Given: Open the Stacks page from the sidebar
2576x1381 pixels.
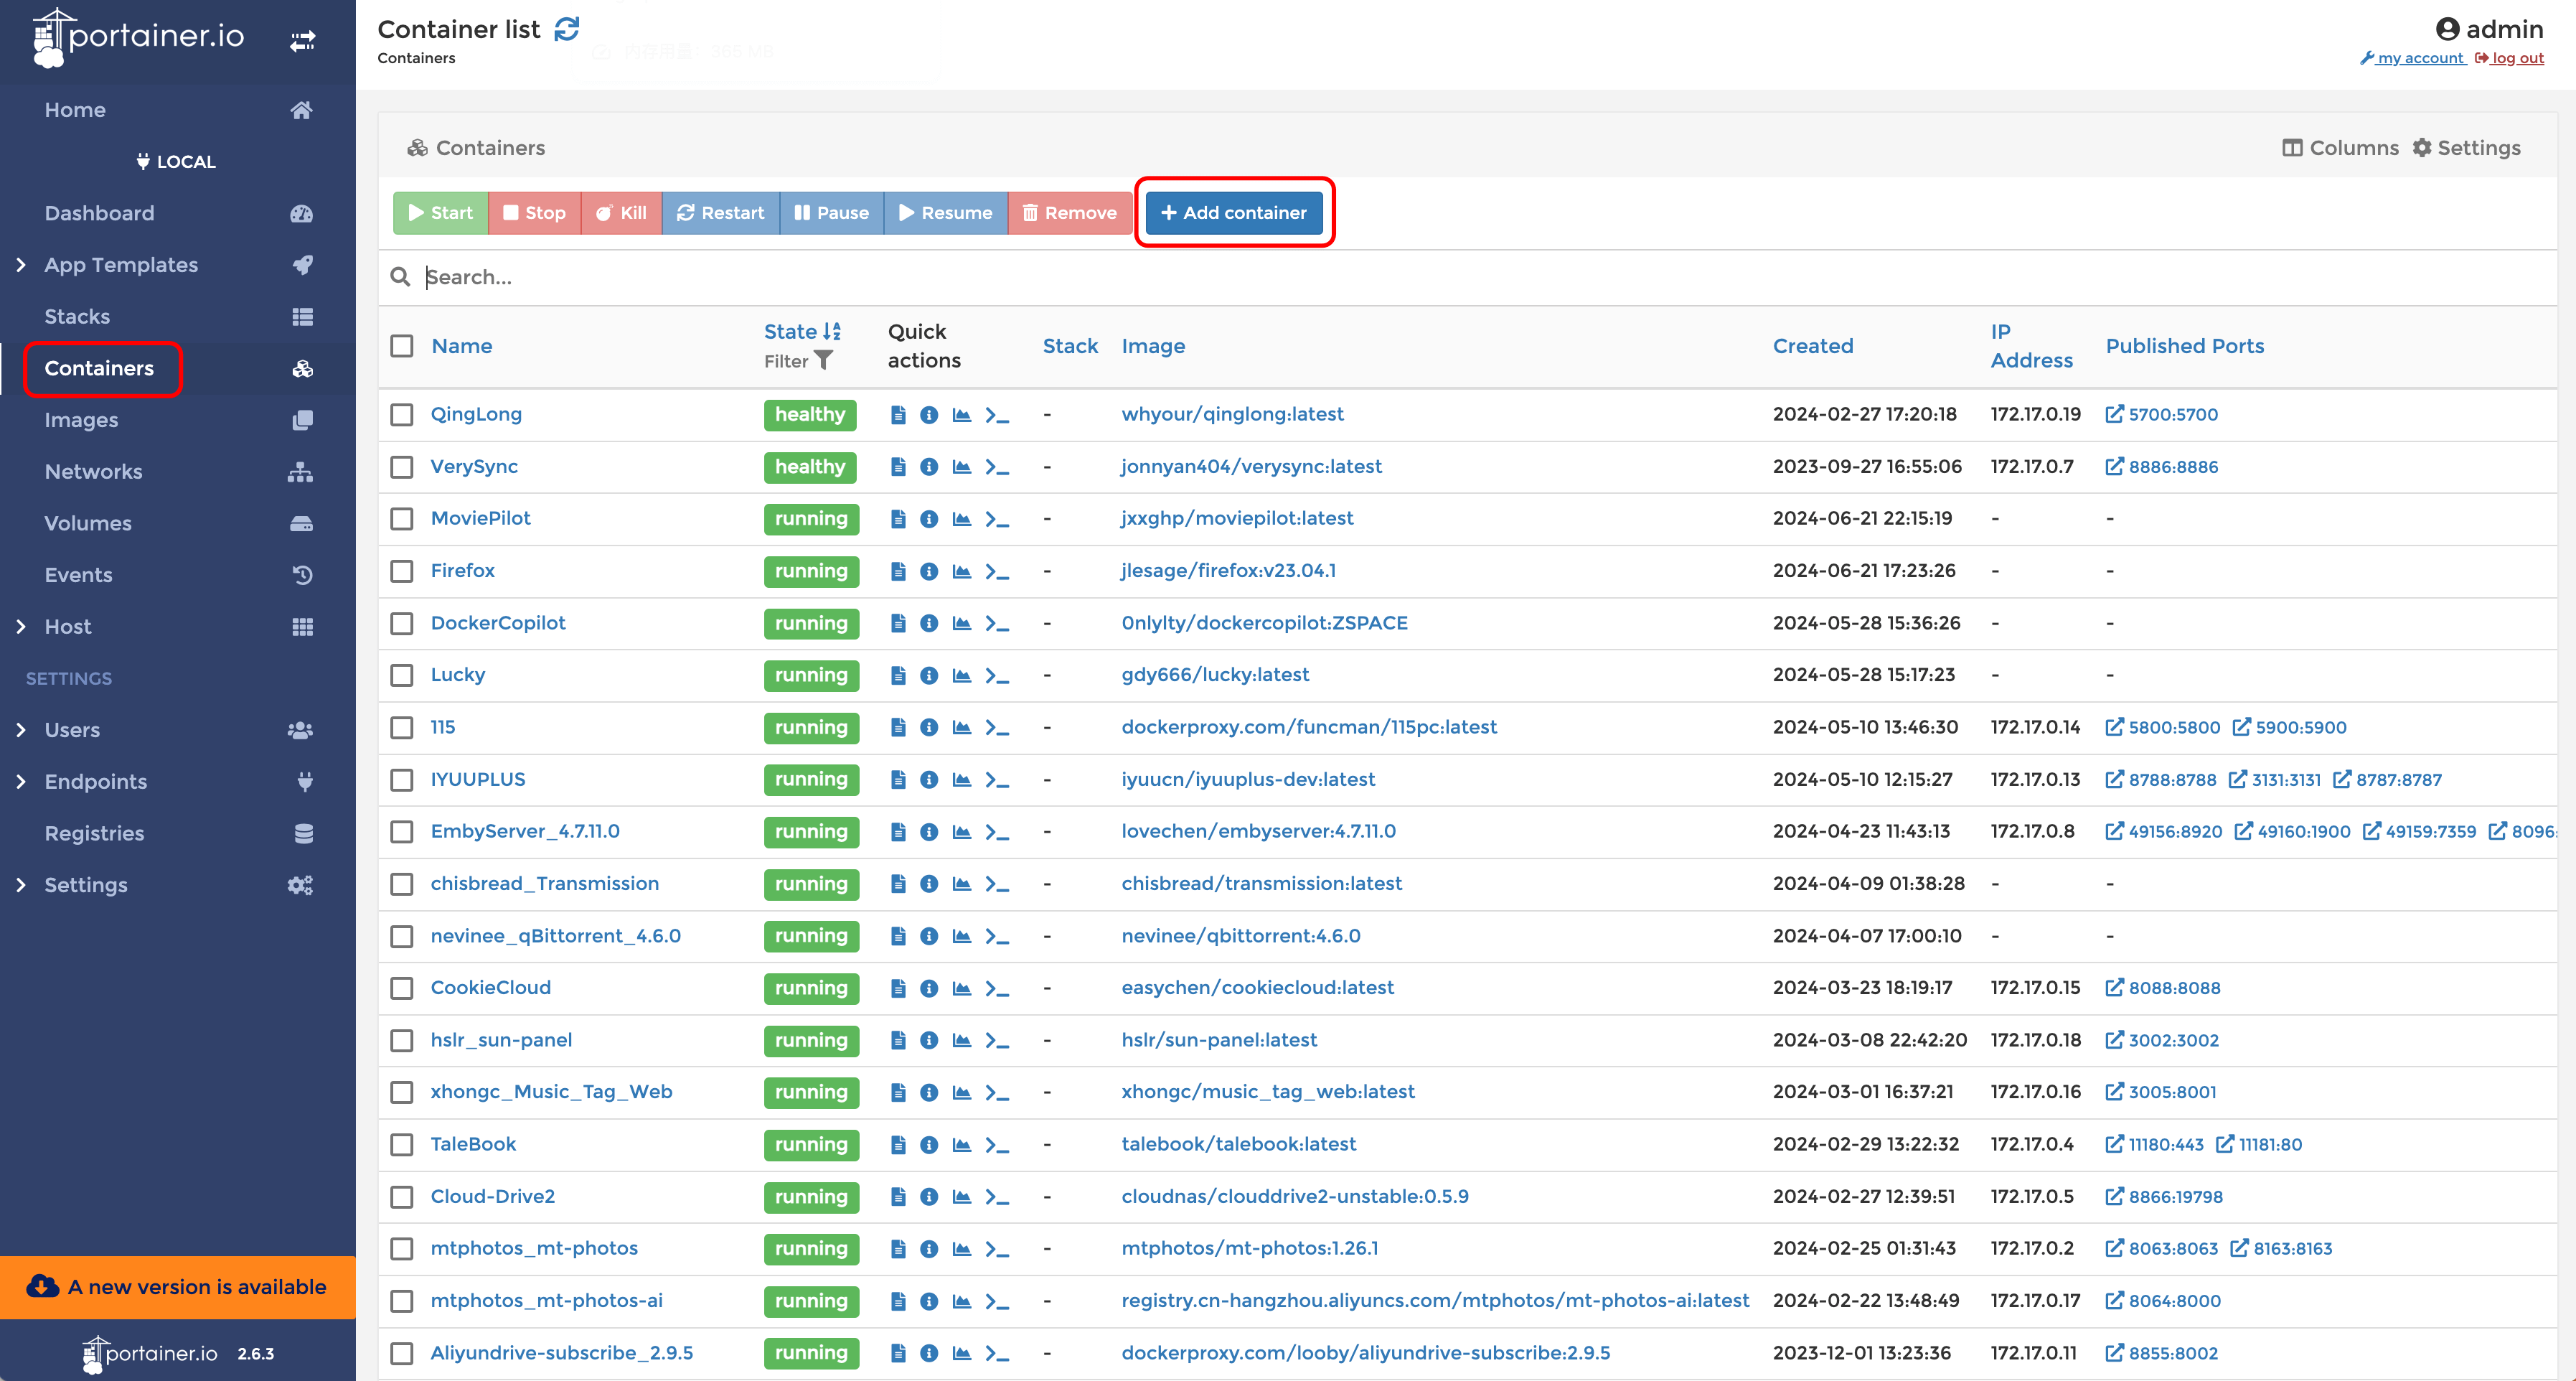Looking at the screenshot, I should click(x=77, y=317).
